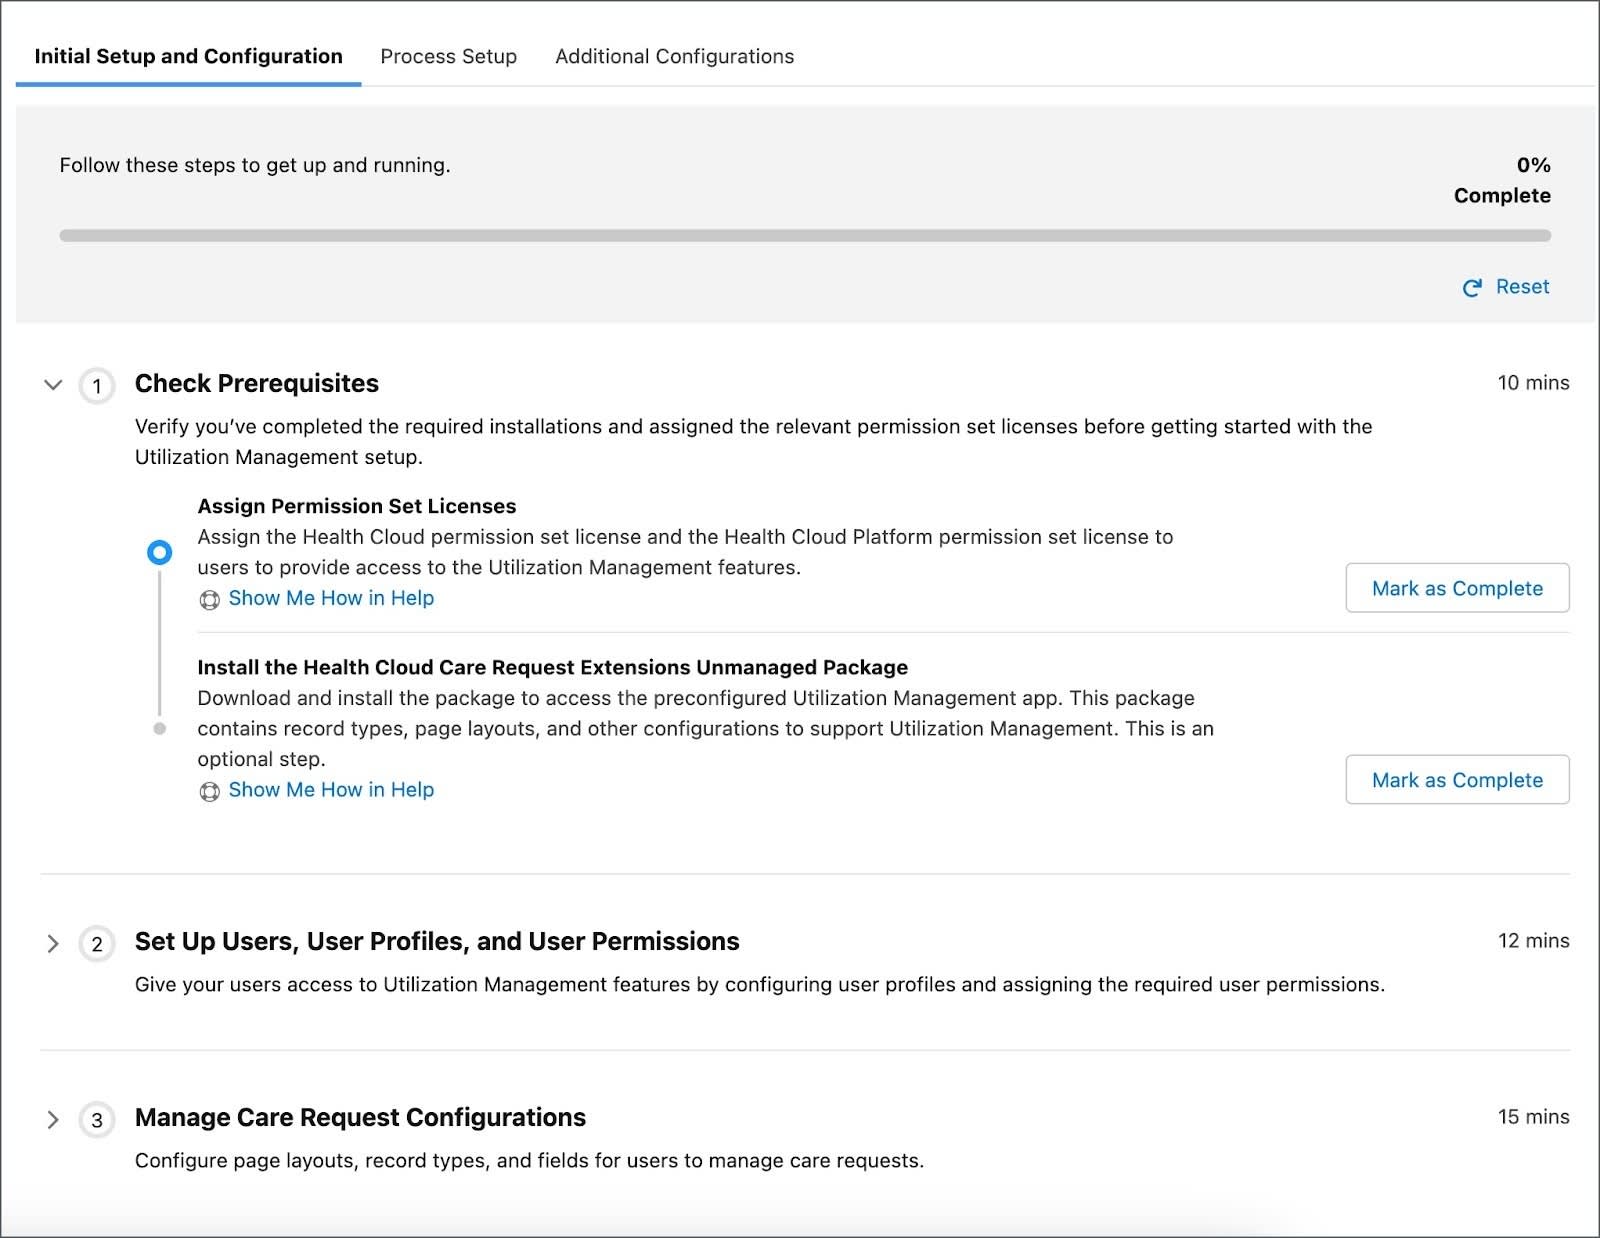The image size is (1600, 1238).
Task: Toggle completion of the unmanaged package step
Action: [1456, 780]
